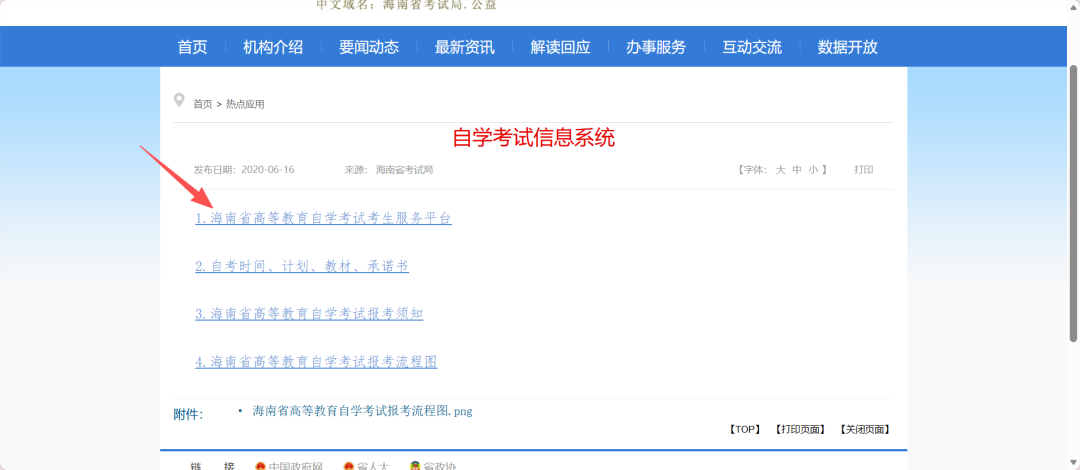Click the 【TOP】 button

pyautogui.click(x=745, y=429)
